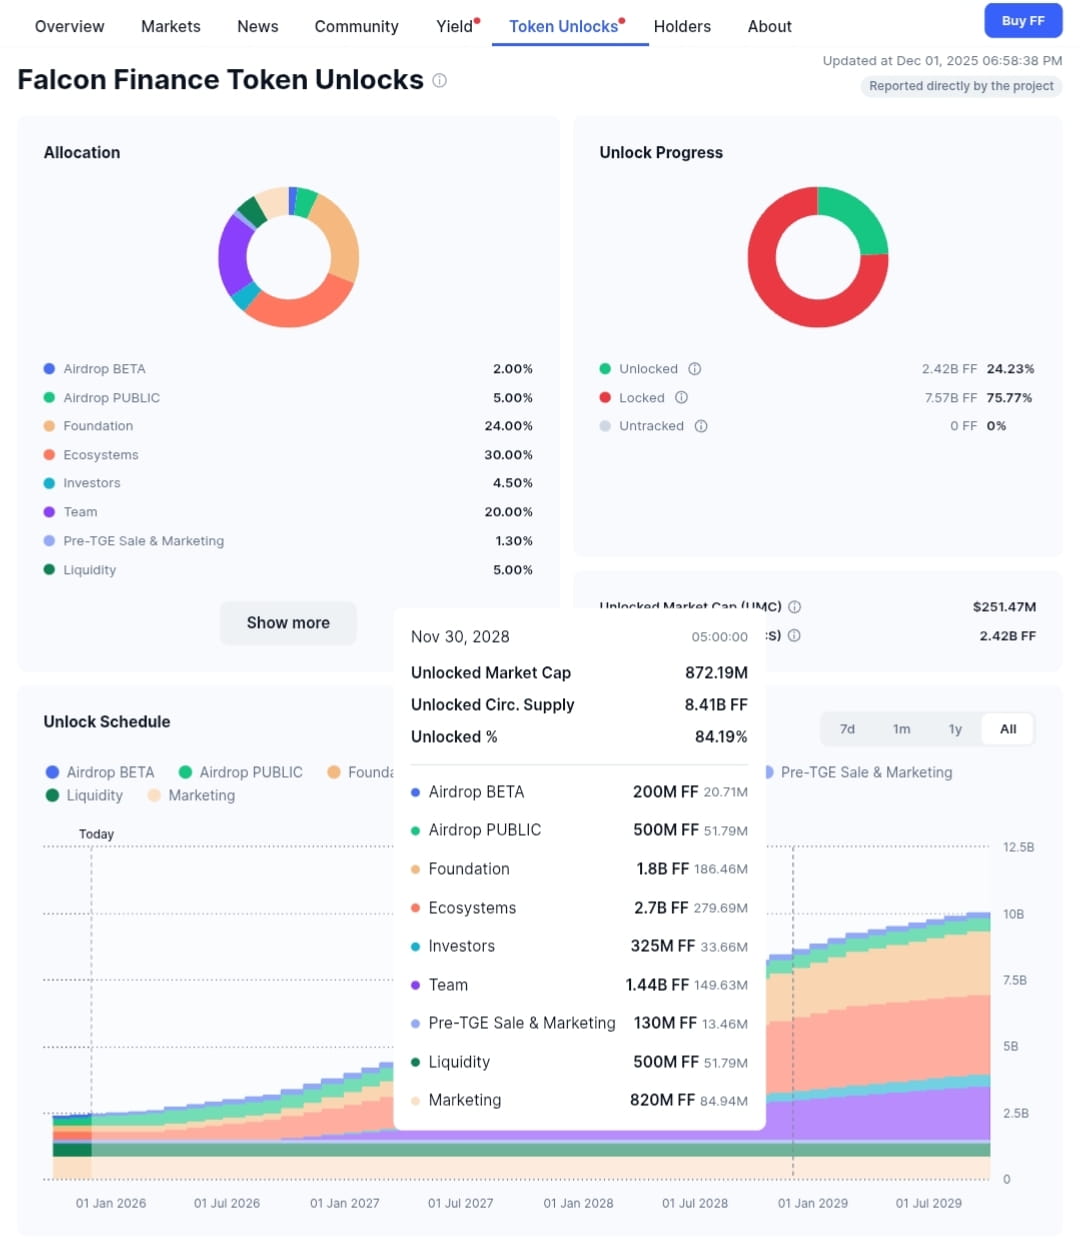This screenshot has width=1080, height=1242.
Task: Toggle Marketing series in chart legend
Action: (x=191, y=795)
